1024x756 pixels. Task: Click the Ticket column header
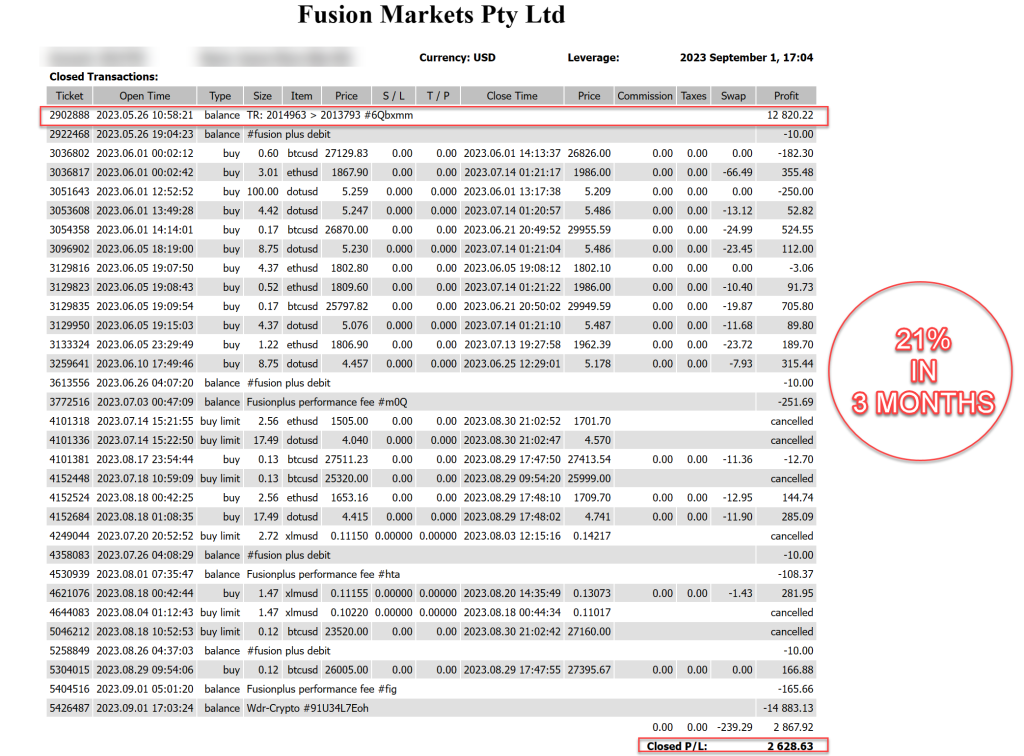coord(70,96)
